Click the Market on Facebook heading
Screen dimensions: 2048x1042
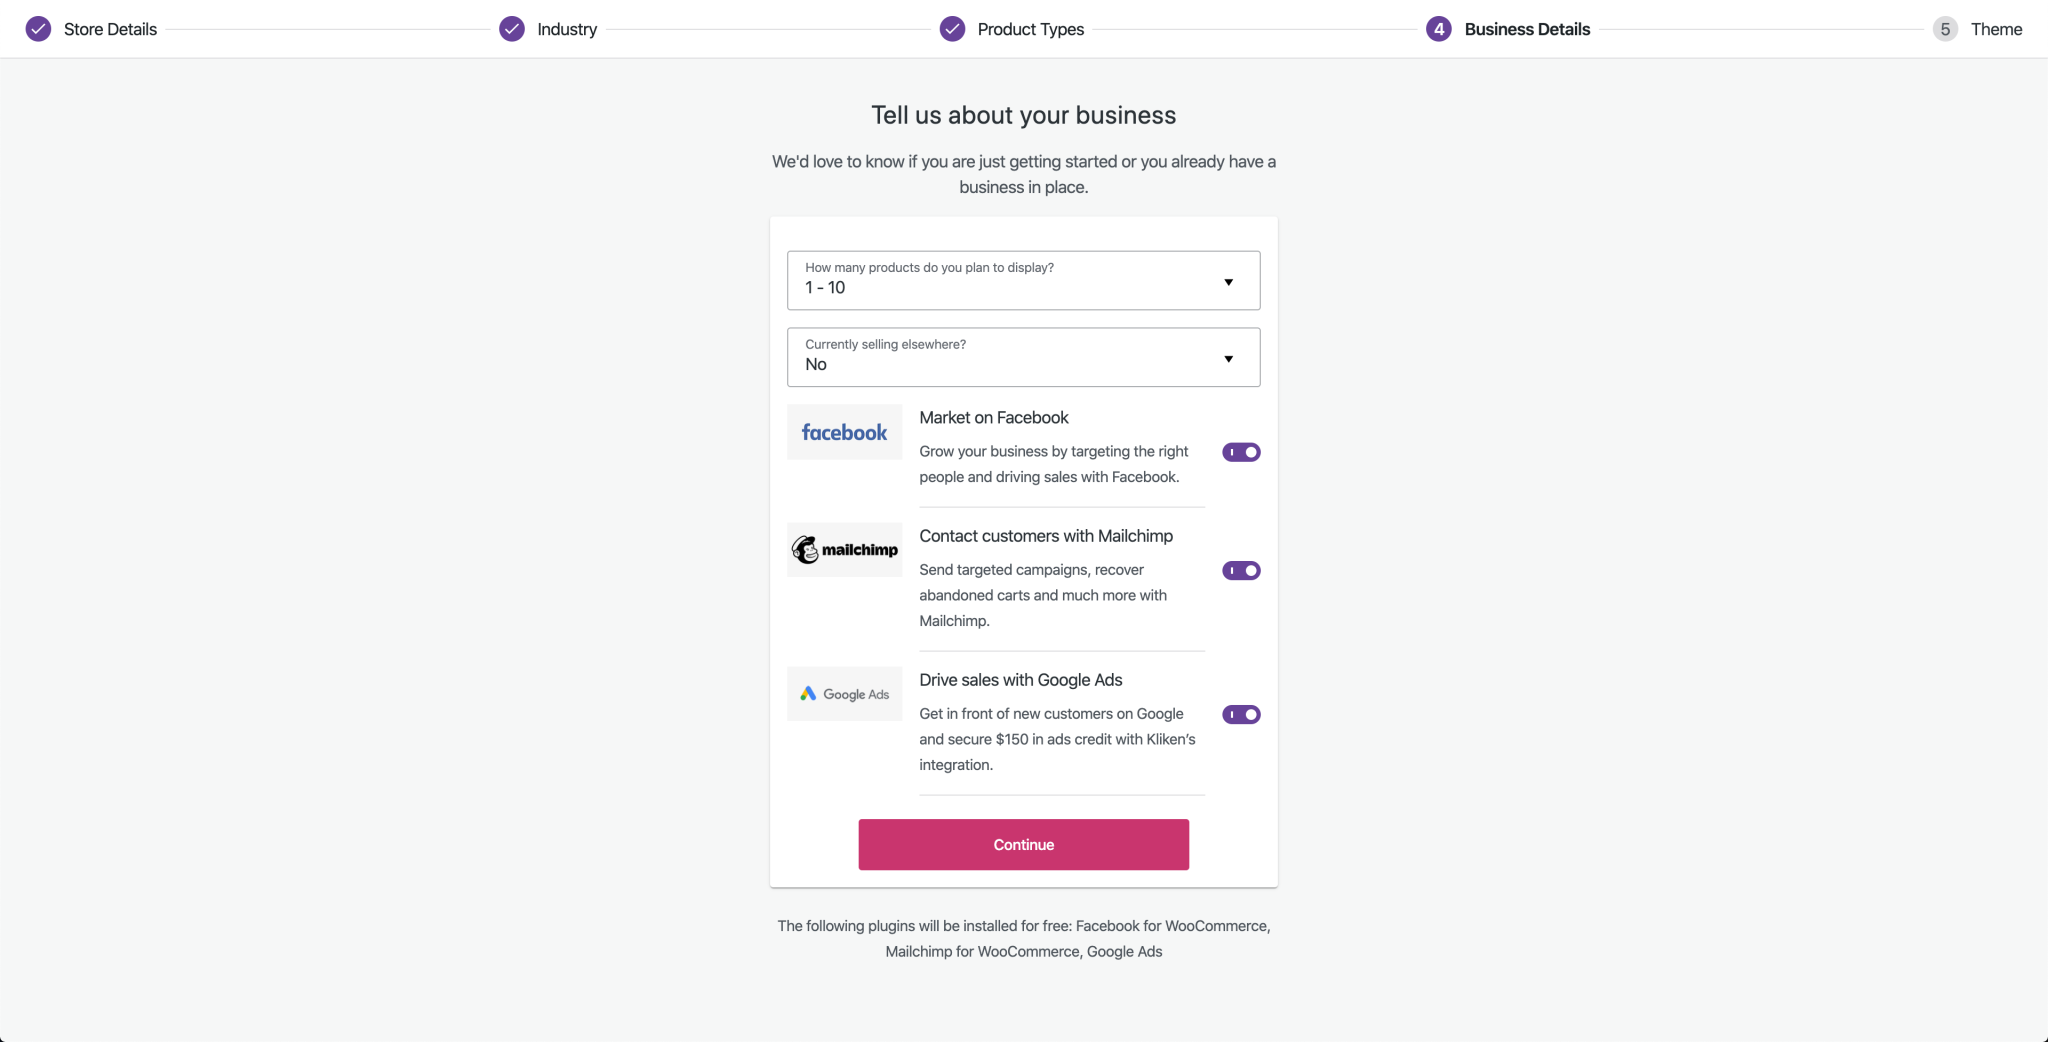point(994,418)
